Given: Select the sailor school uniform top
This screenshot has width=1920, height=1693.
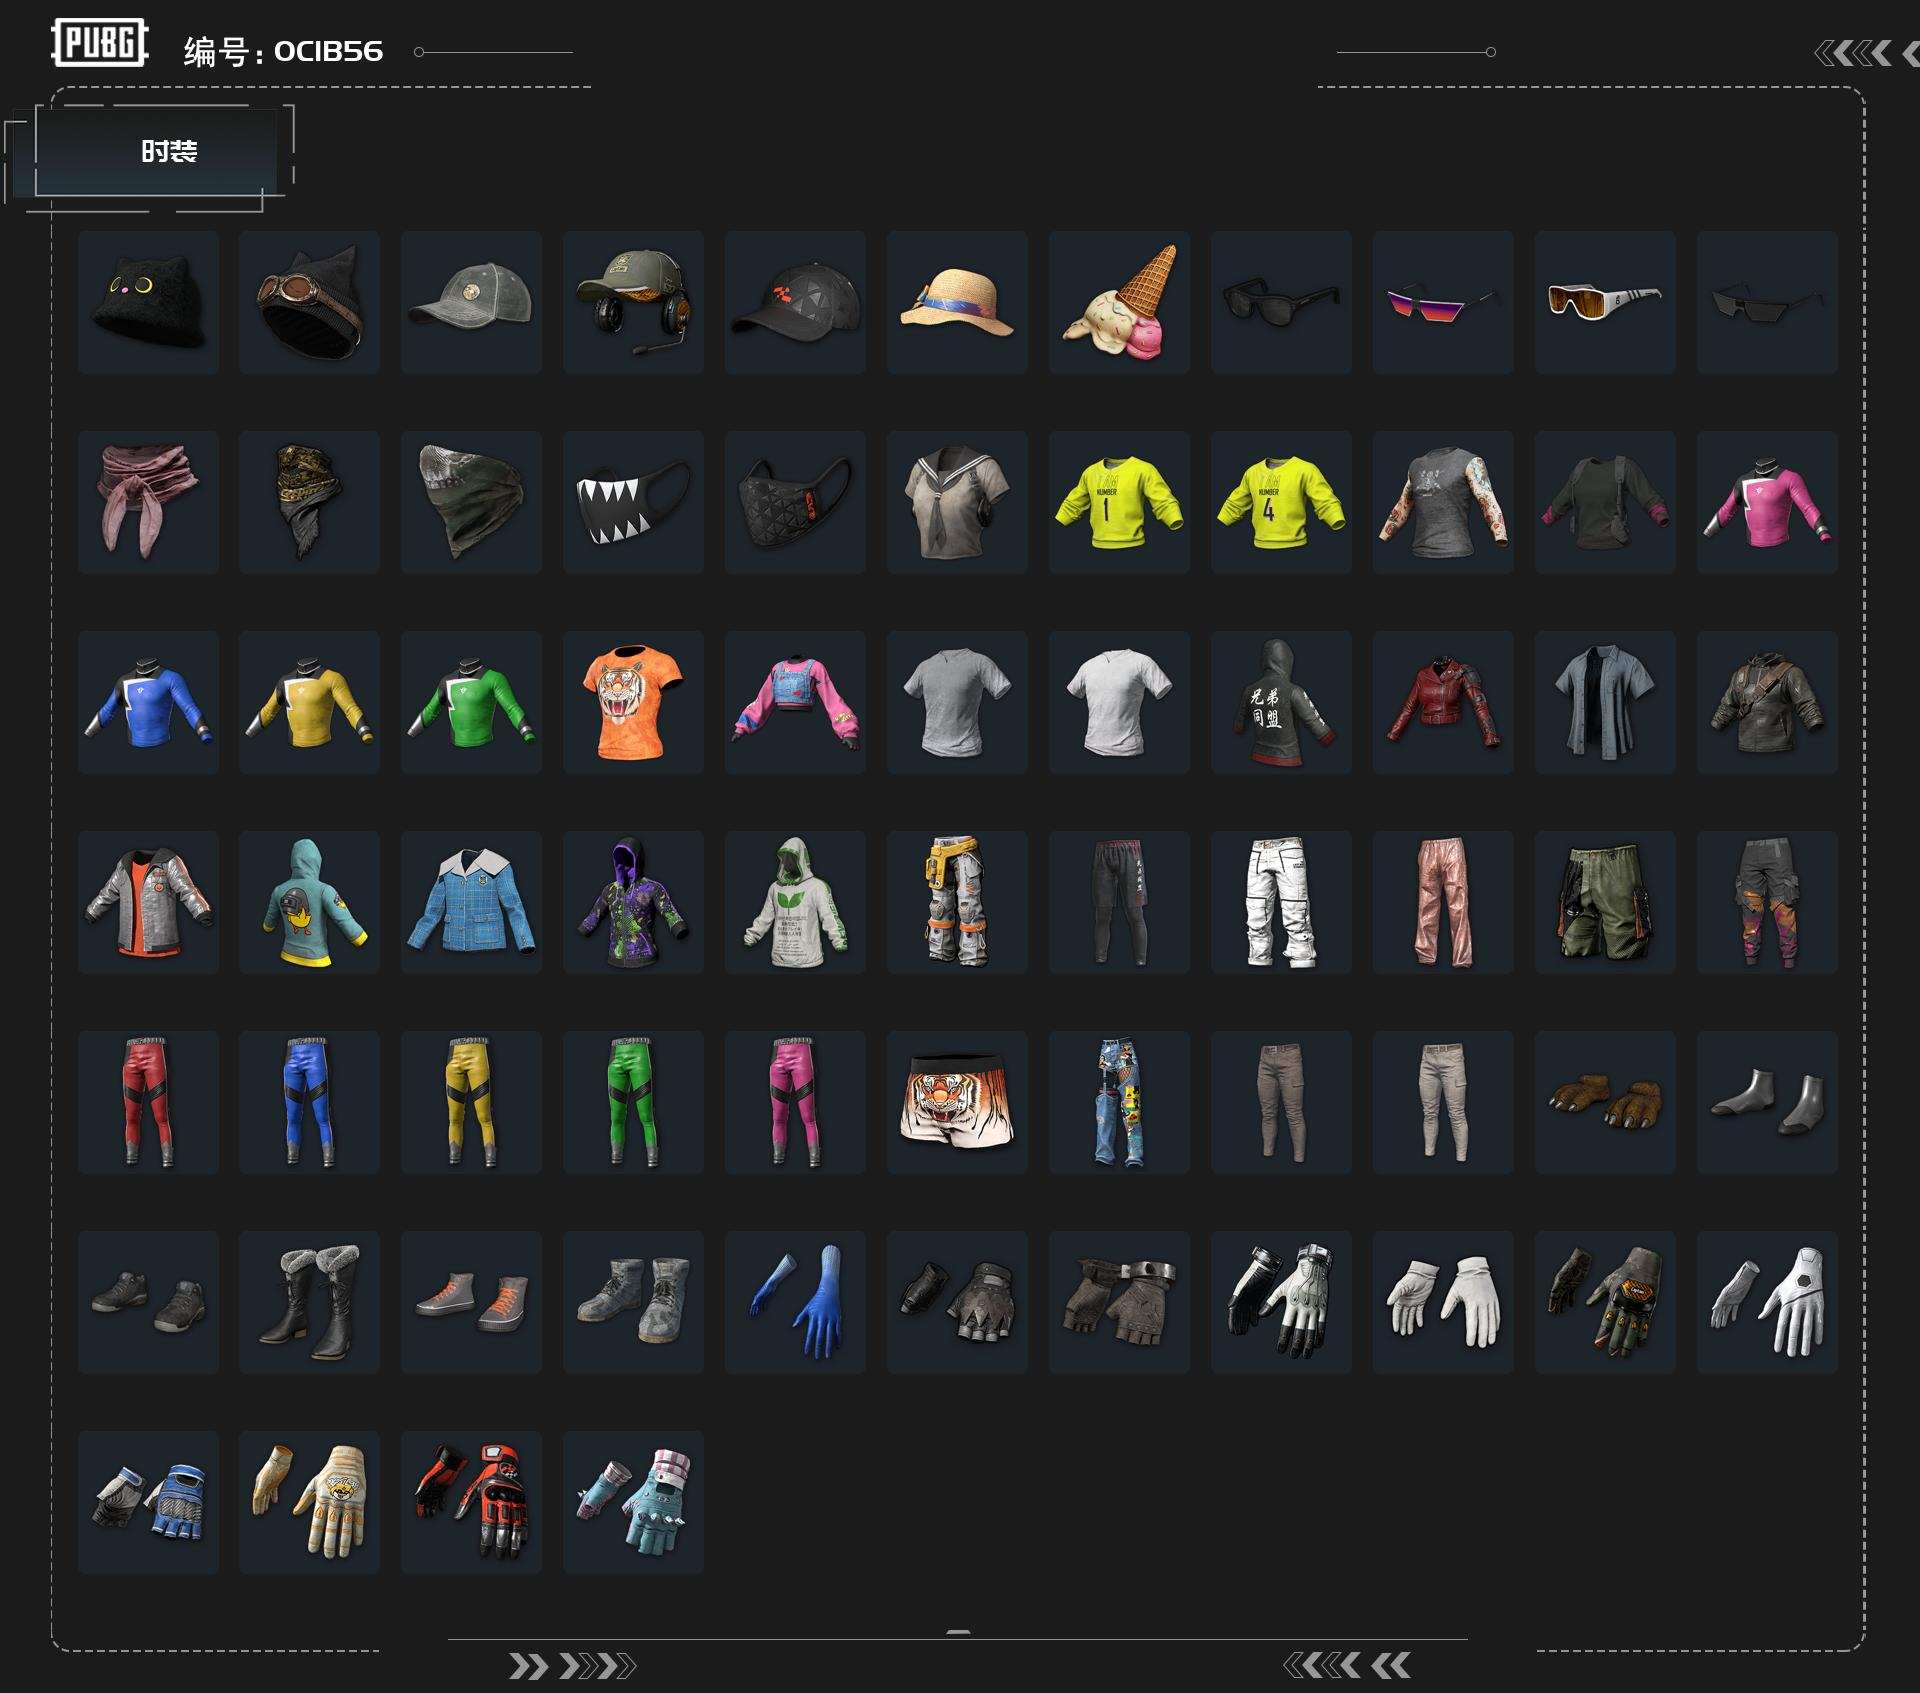Looking at the screenshot, I should pos(957,502).
